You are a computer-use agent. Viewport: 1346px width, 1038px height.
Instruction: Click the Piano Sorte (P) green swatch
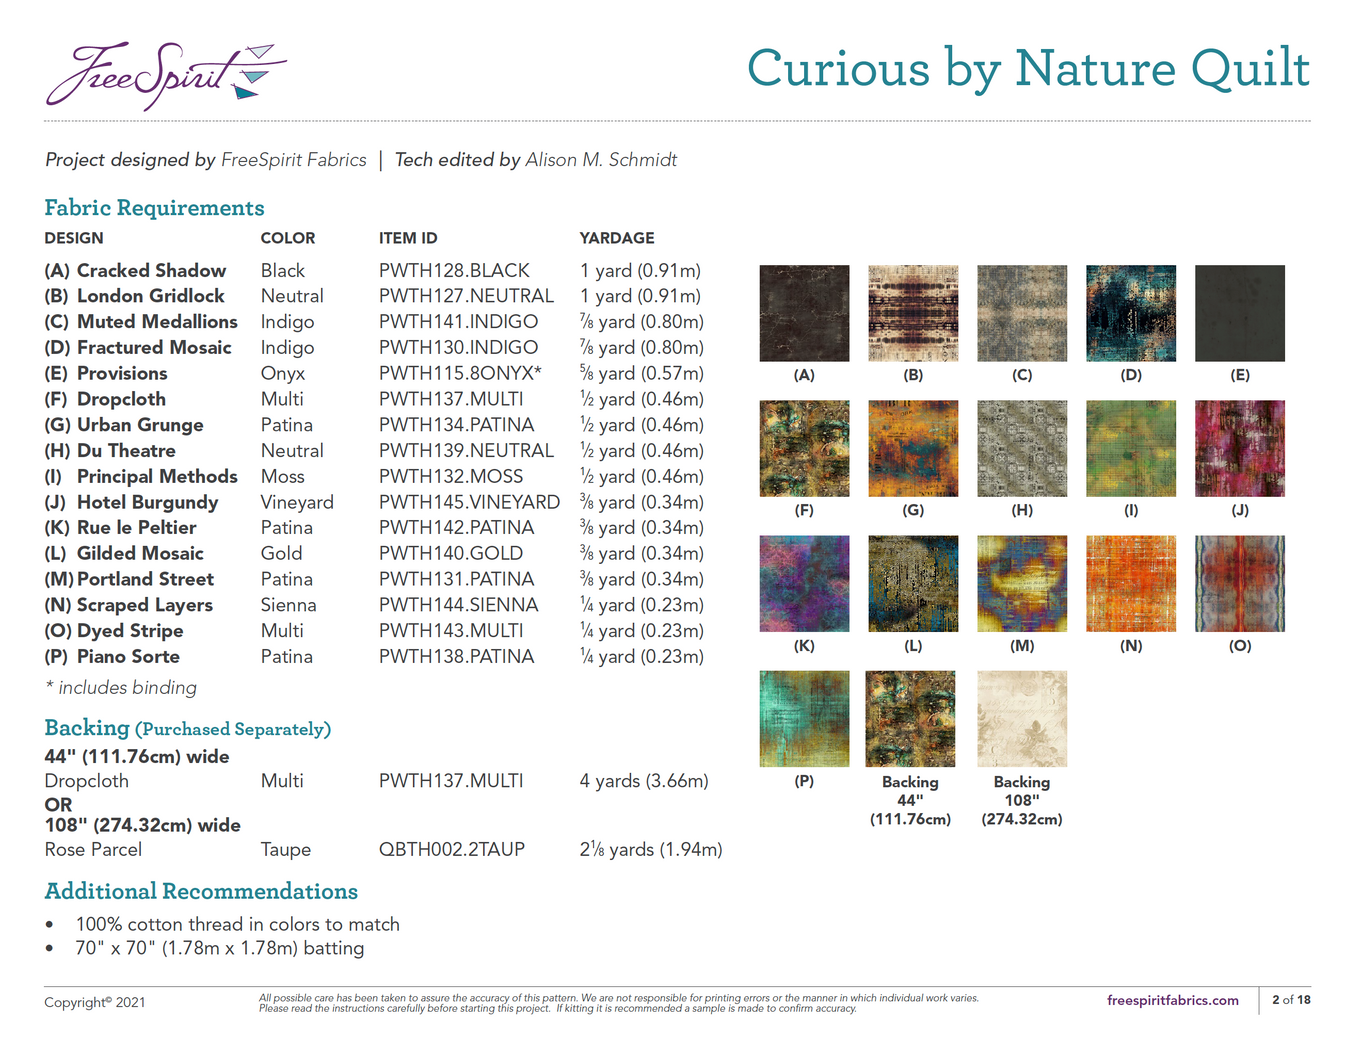click(804, 718)
